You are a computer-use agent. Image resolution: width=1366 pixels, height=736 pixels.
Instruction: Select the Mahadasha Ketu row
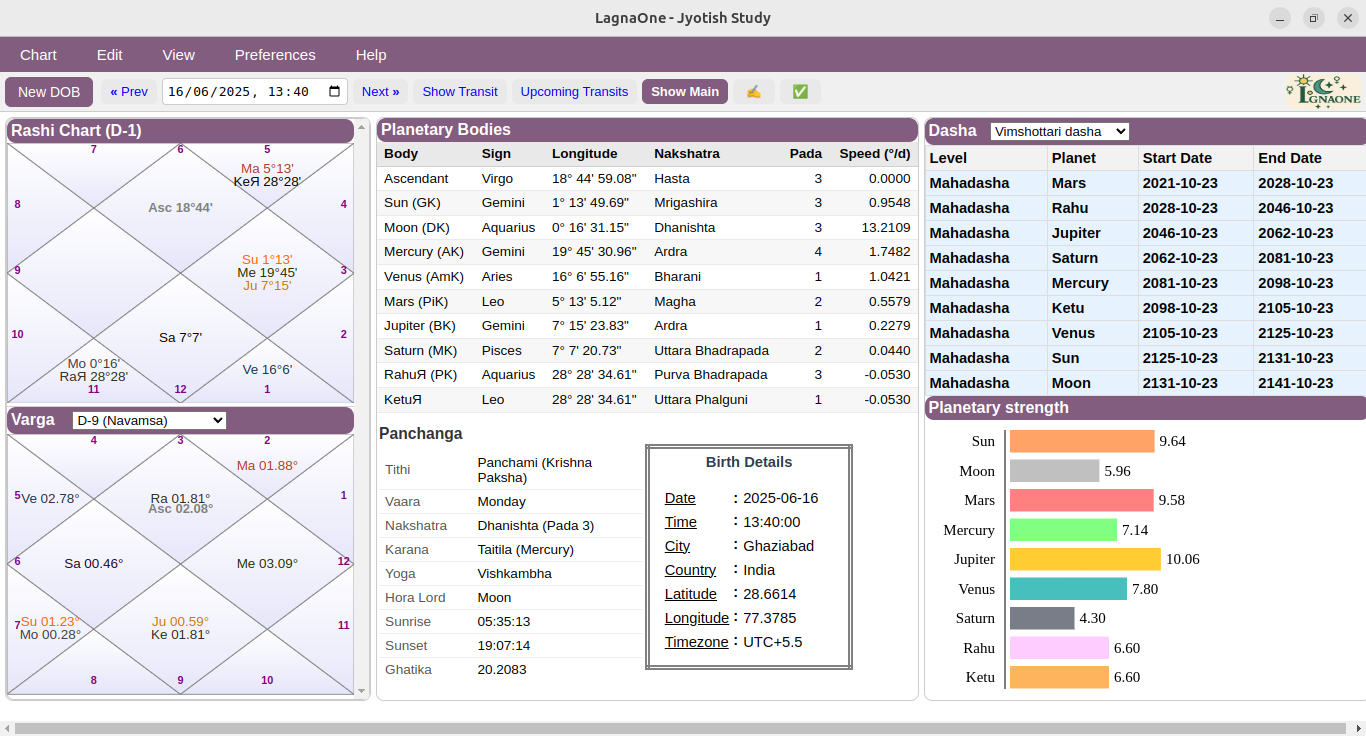coord(1145,308)
